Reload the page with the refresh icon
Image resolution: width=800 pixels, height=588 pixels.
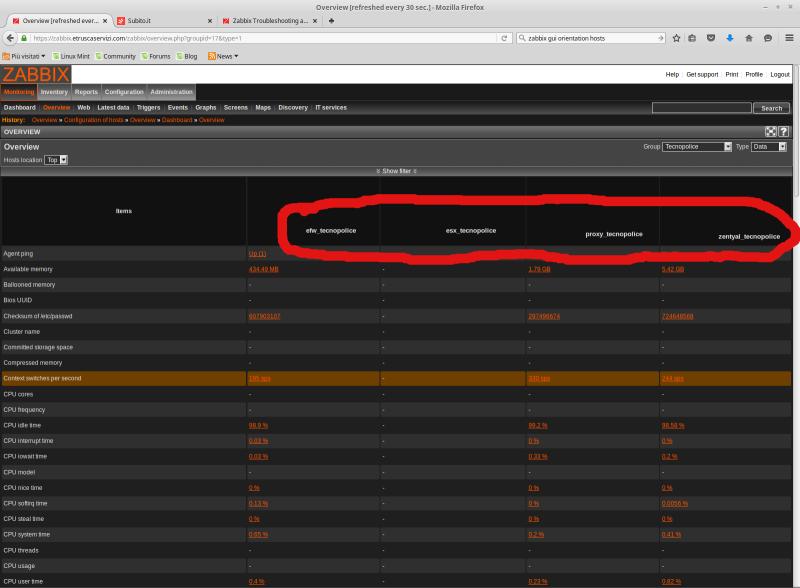504,38
